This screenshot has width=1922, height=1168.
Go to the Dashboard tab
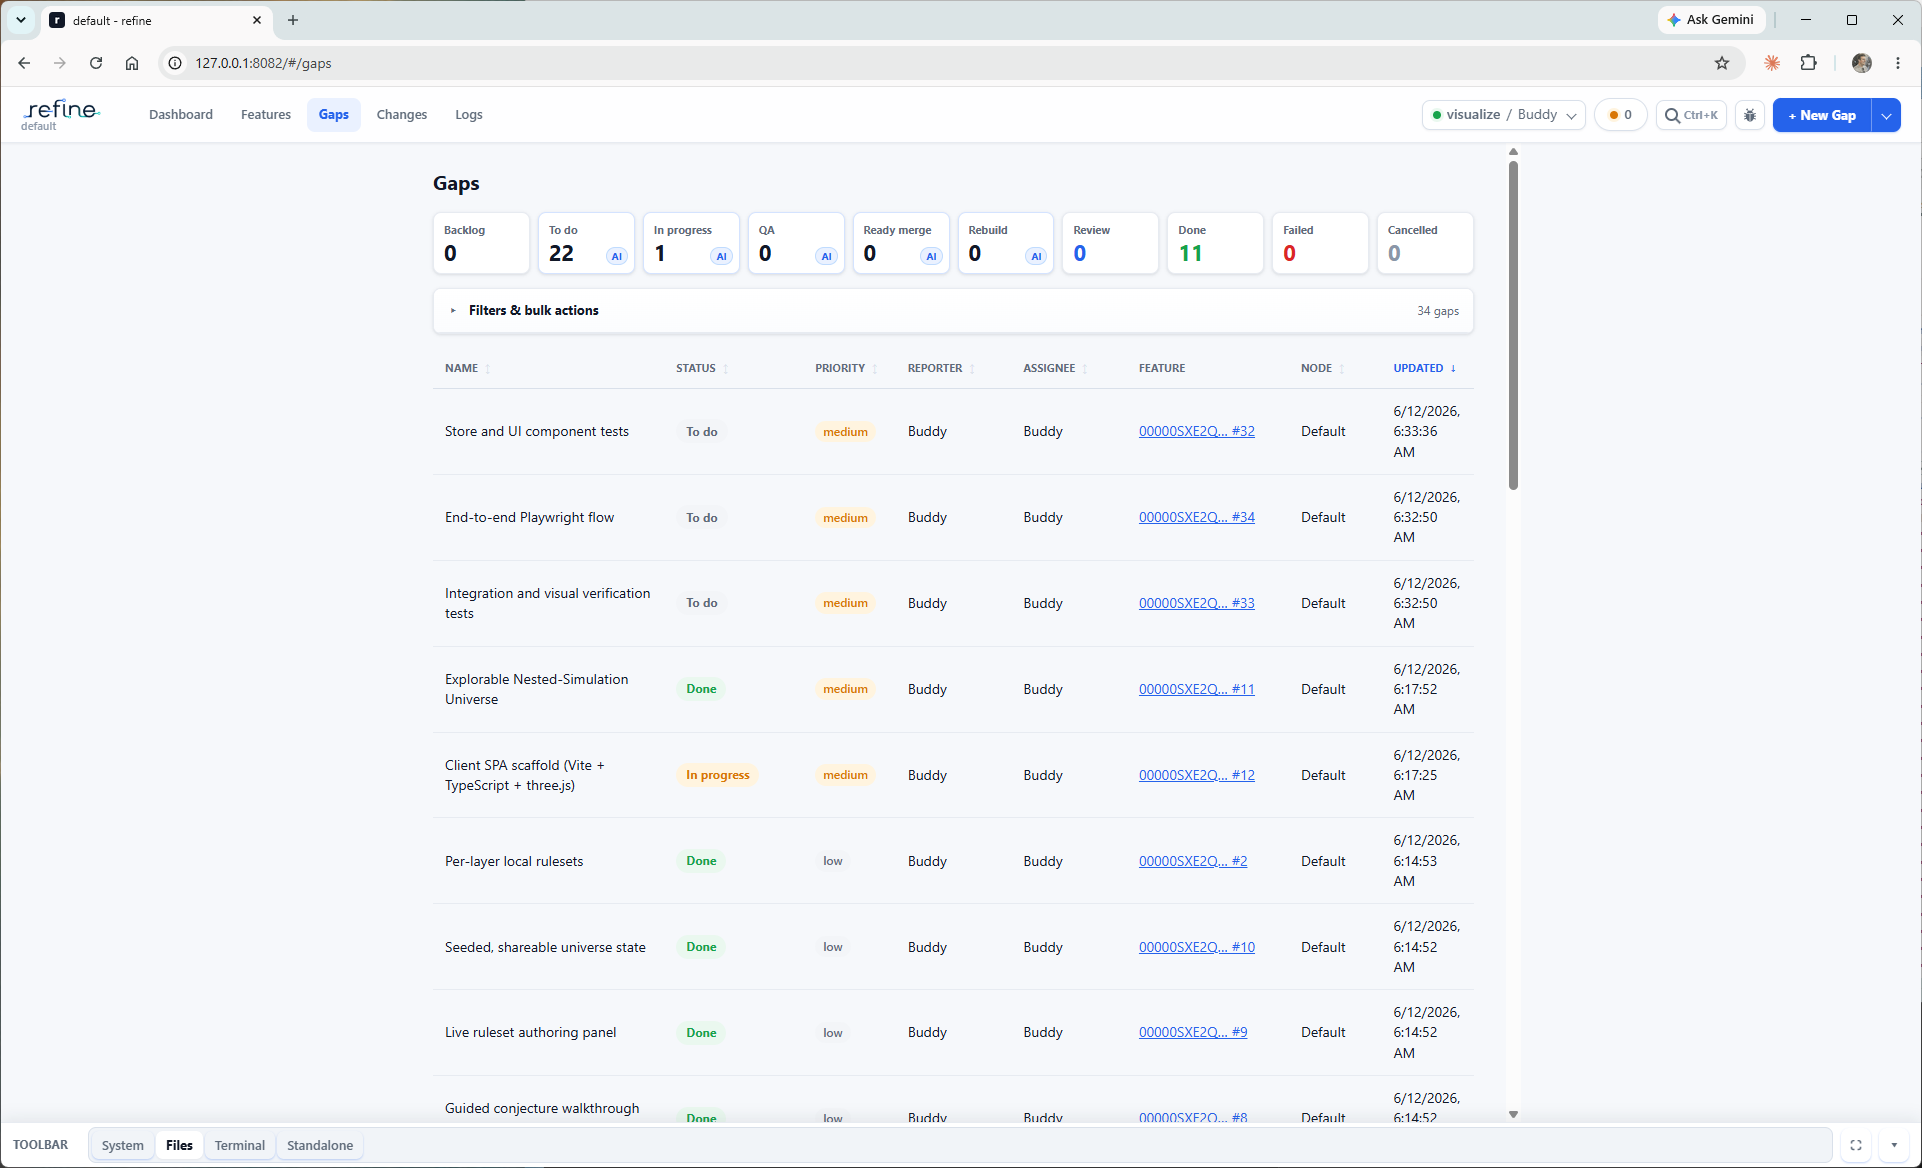[181, 115]
